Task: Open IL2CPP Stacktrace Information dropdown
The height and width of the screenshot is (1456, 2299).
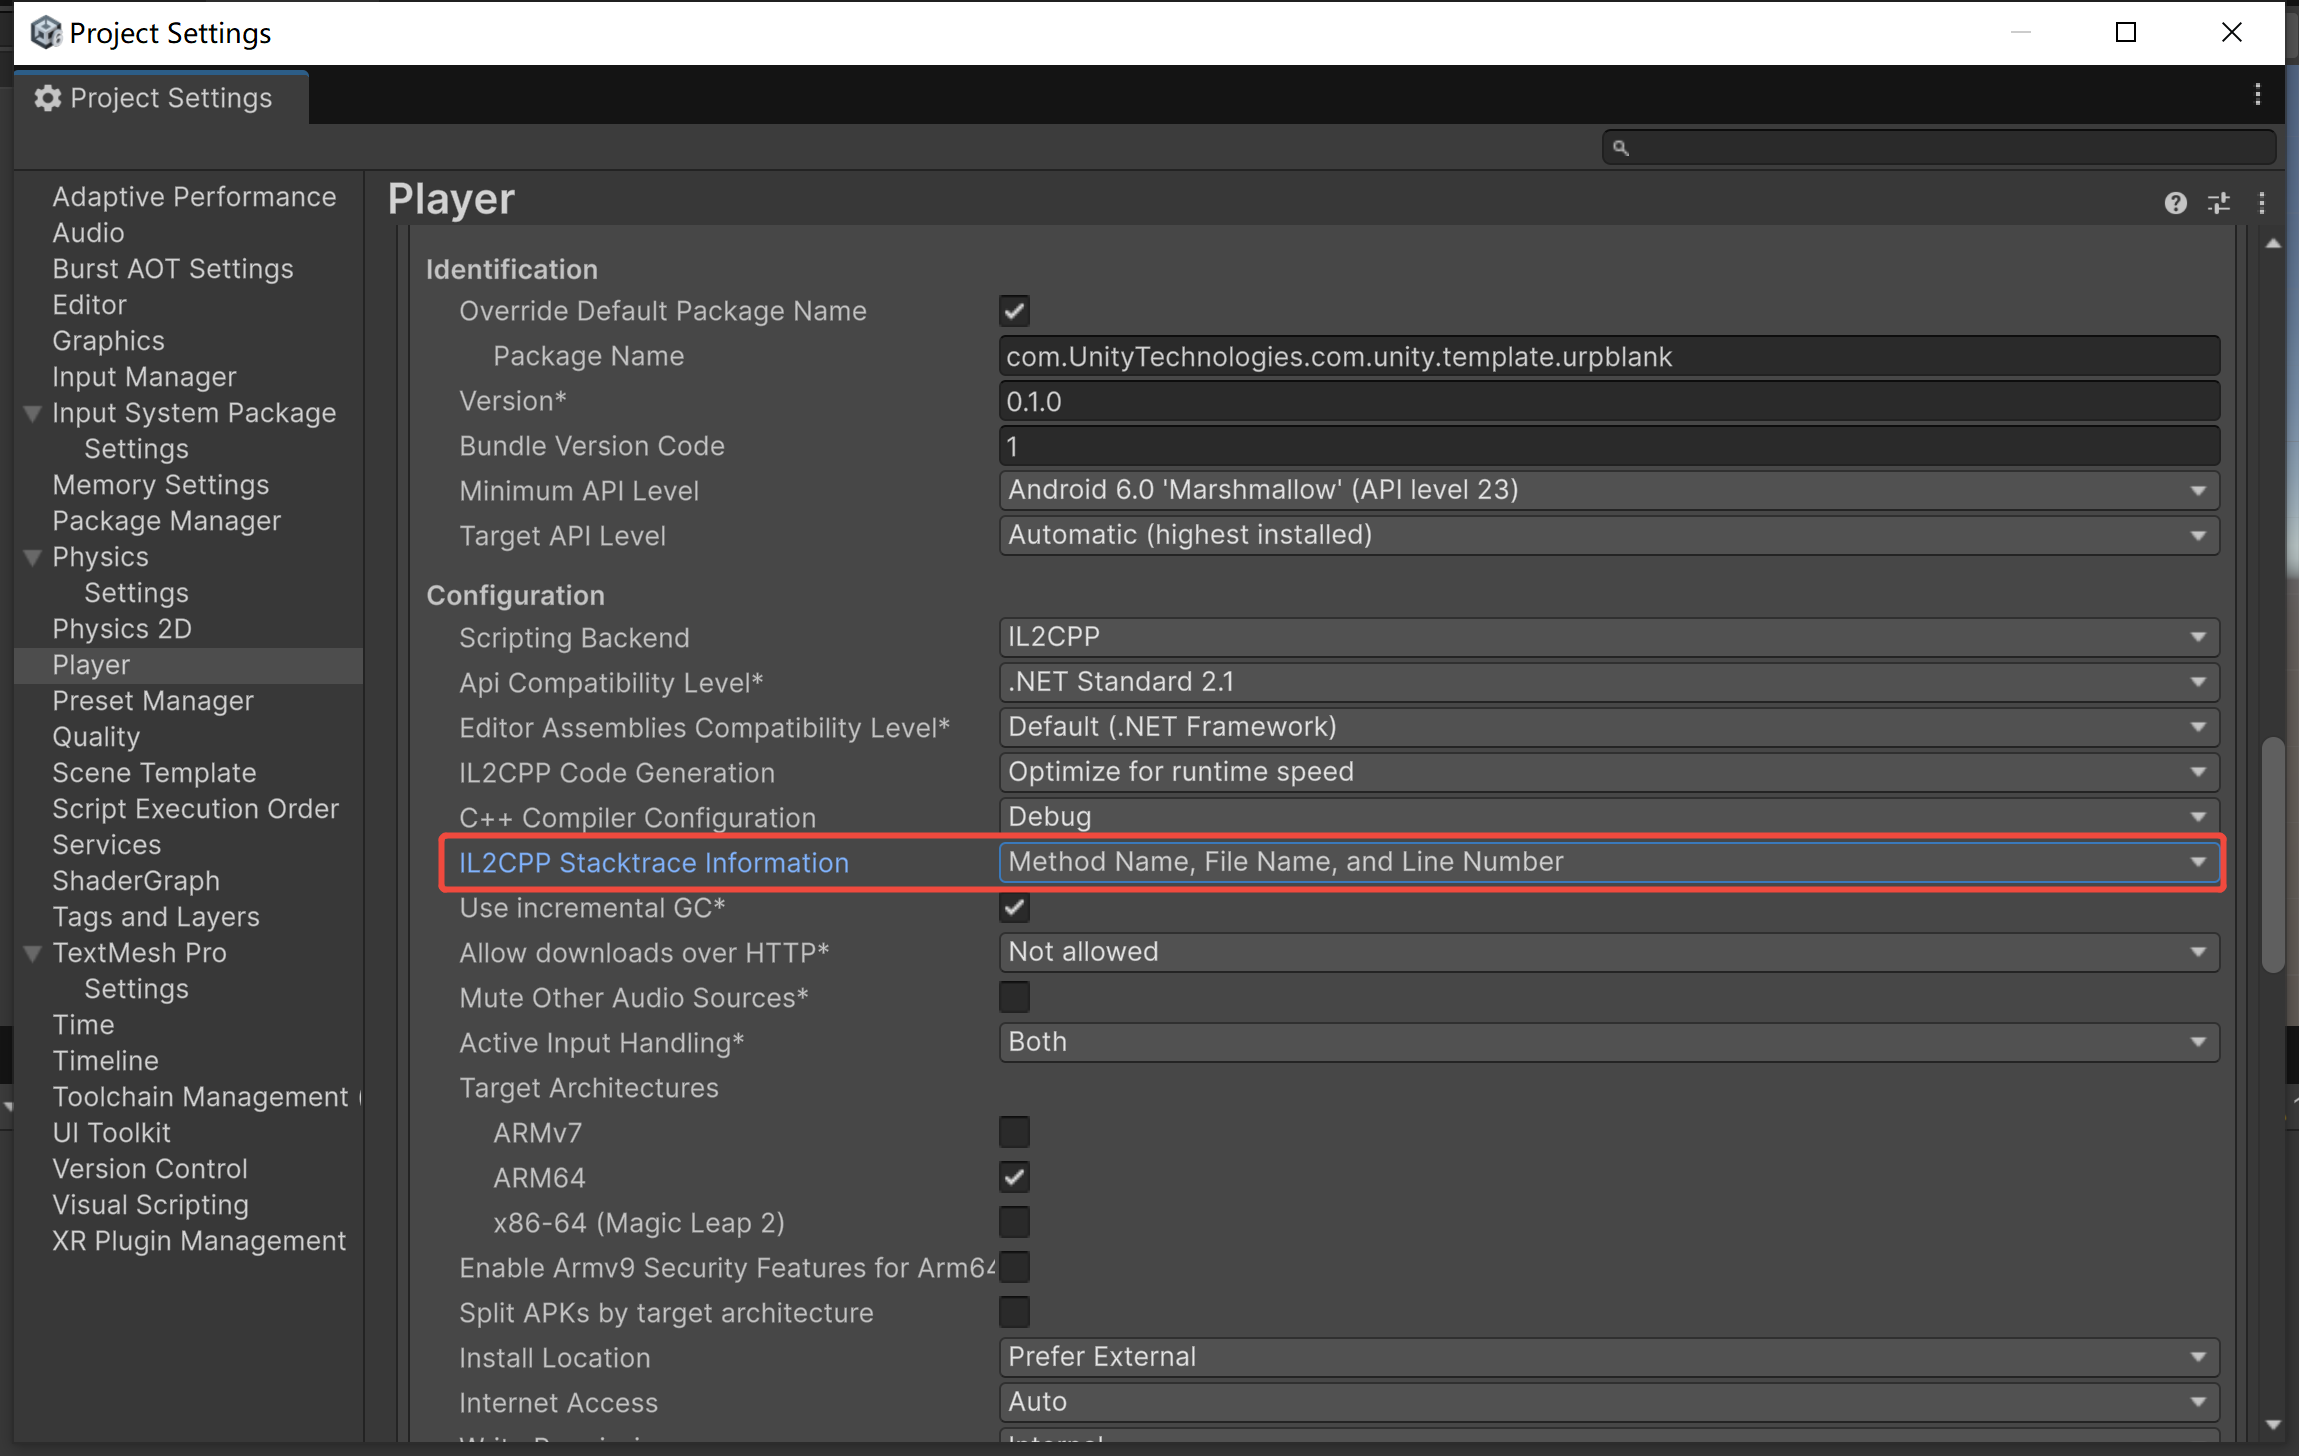Action: pyautogui.click(x=1609, y=862)
